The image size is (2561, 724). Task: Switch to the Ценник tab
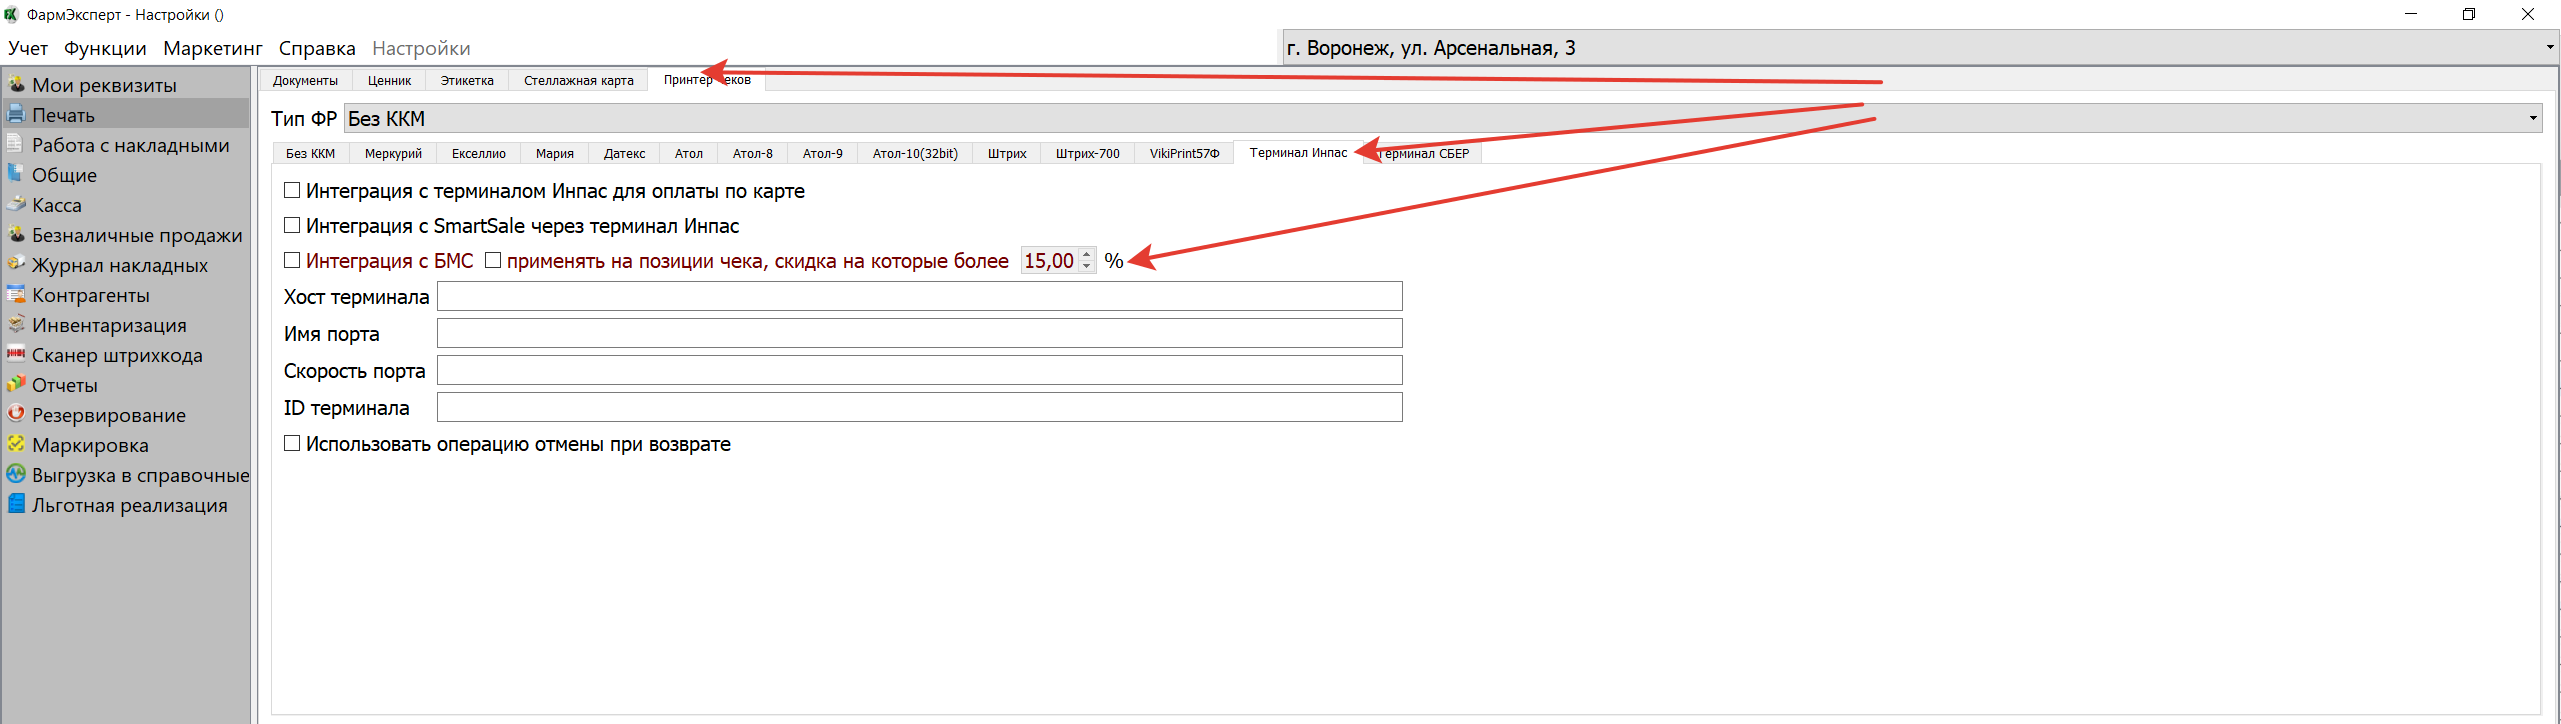[389, 81]
